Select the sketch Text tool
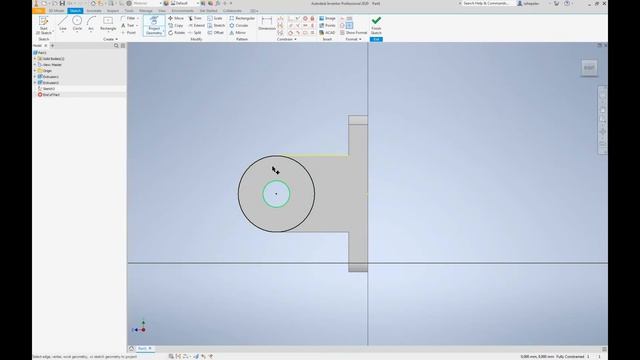 point(128,25)
